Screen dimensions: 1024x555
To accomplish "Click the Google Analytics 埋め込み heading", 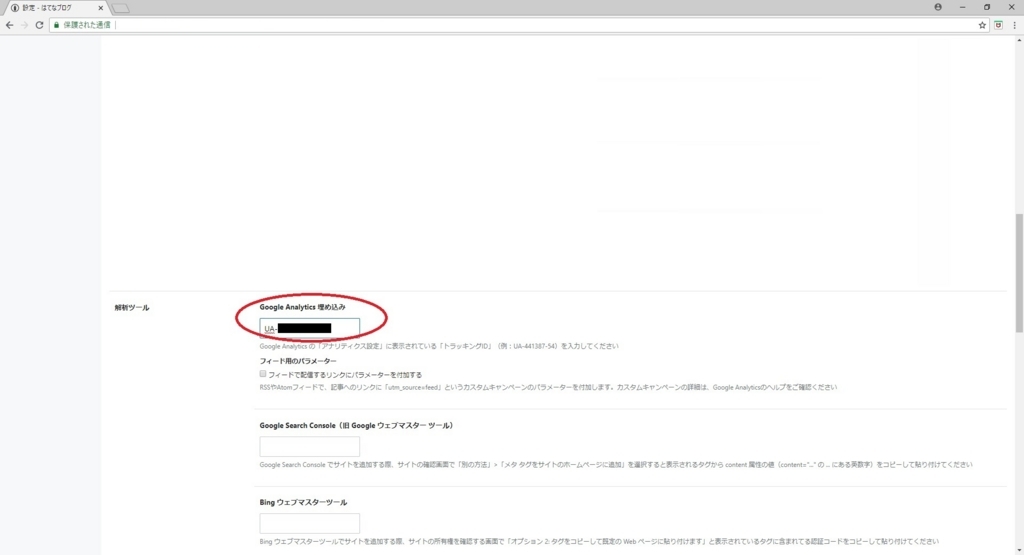I will (x=302, y=307).
